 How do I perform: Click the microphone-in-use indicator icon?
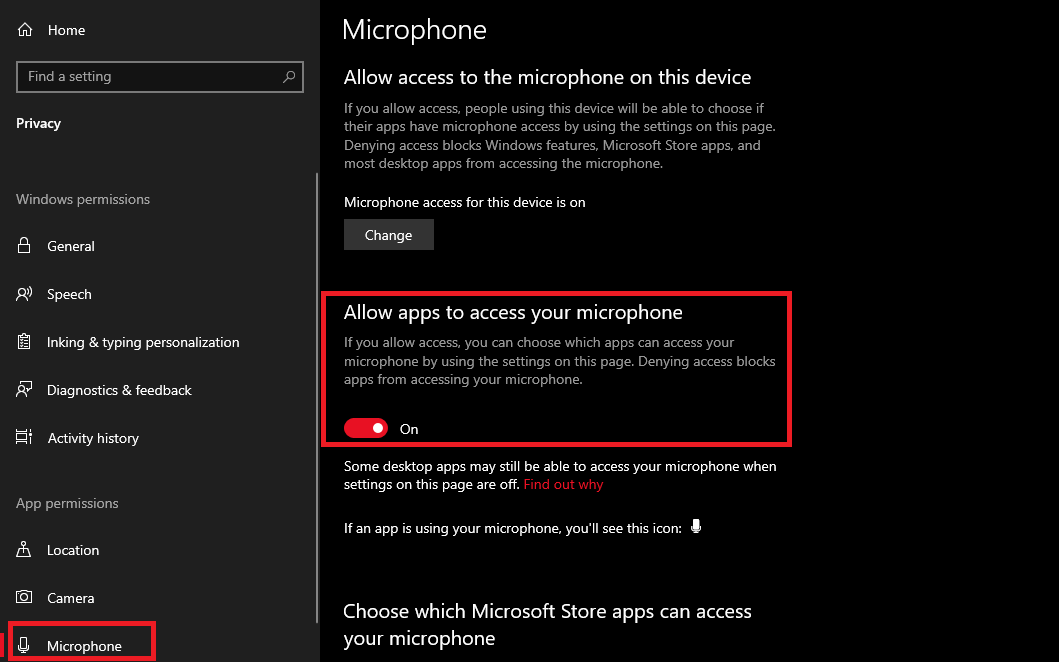[695, 525]
